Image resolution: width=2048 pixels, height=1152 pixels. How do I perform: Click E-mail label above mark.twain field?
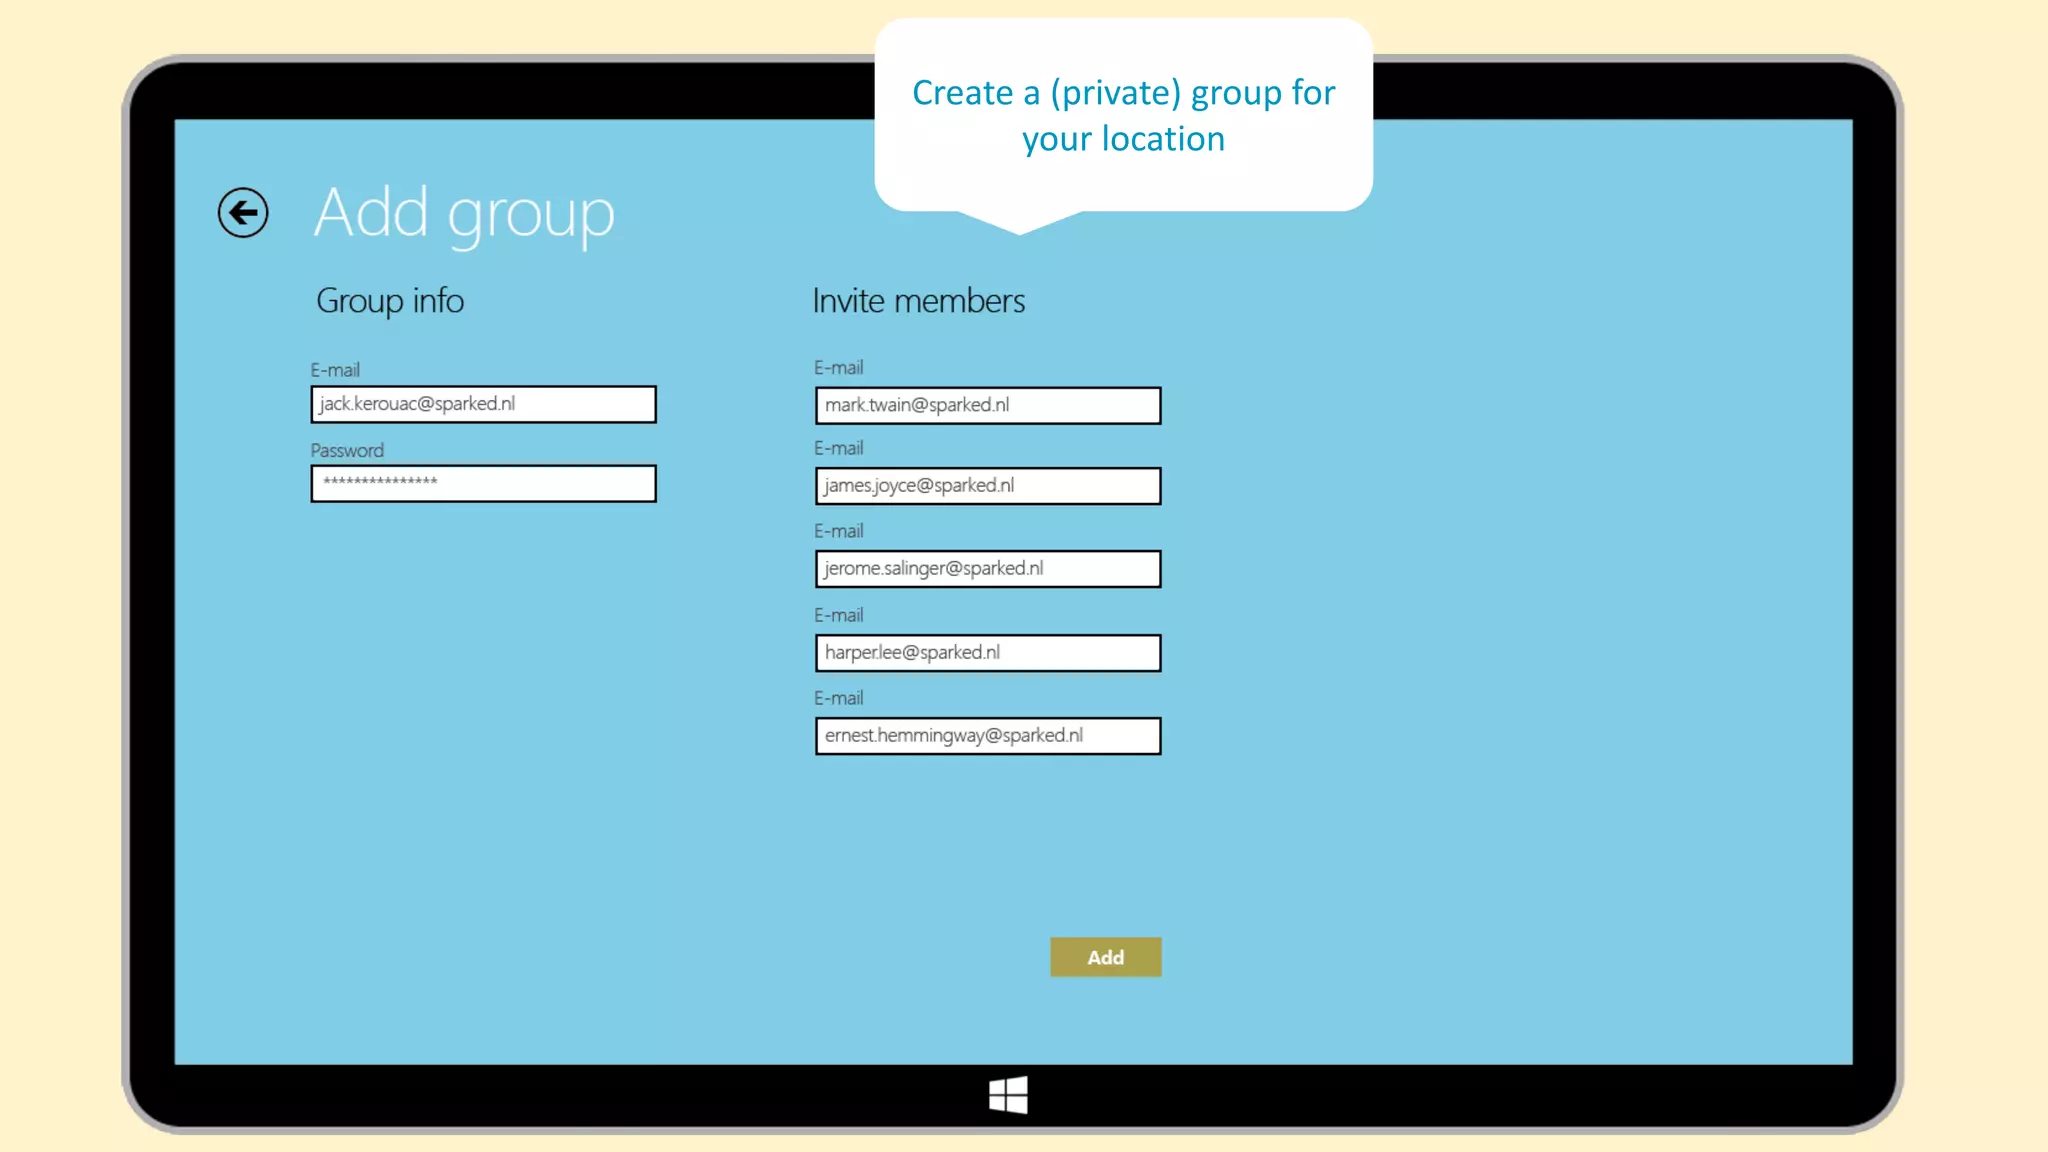[839, 368]
